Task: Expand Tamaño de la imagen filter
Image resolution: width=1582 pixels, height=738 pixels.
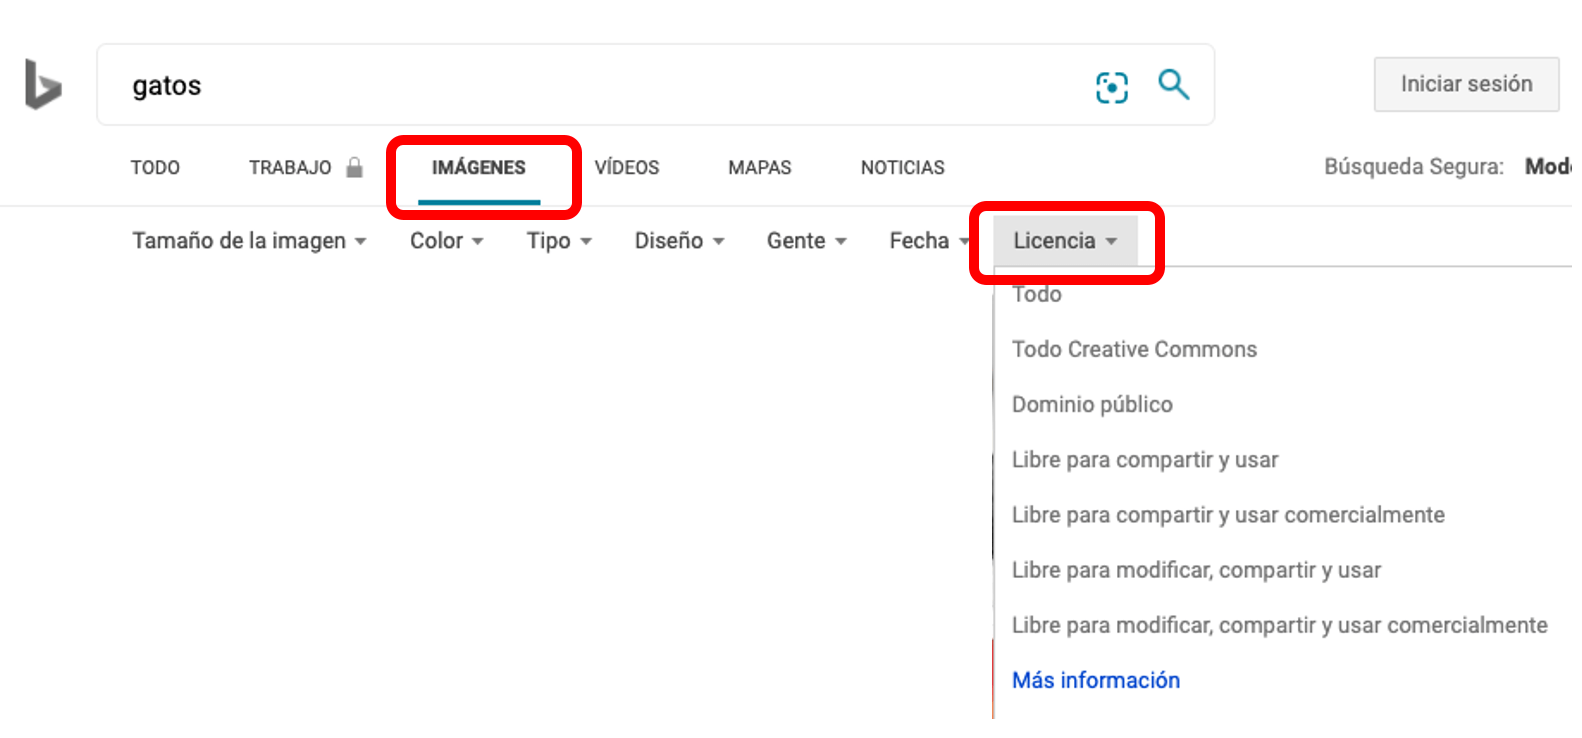Action: 249,241
